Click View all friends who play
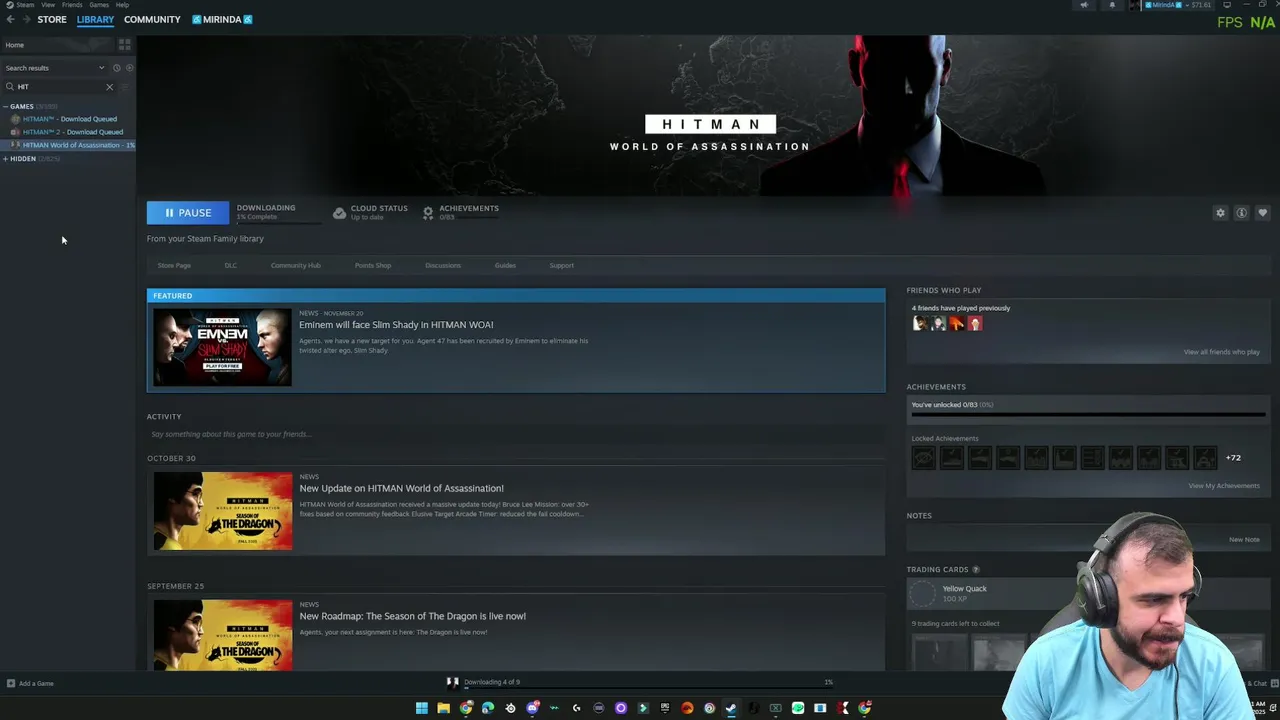The width and height of the screenshot is (1280, 720). [1222, 352]
